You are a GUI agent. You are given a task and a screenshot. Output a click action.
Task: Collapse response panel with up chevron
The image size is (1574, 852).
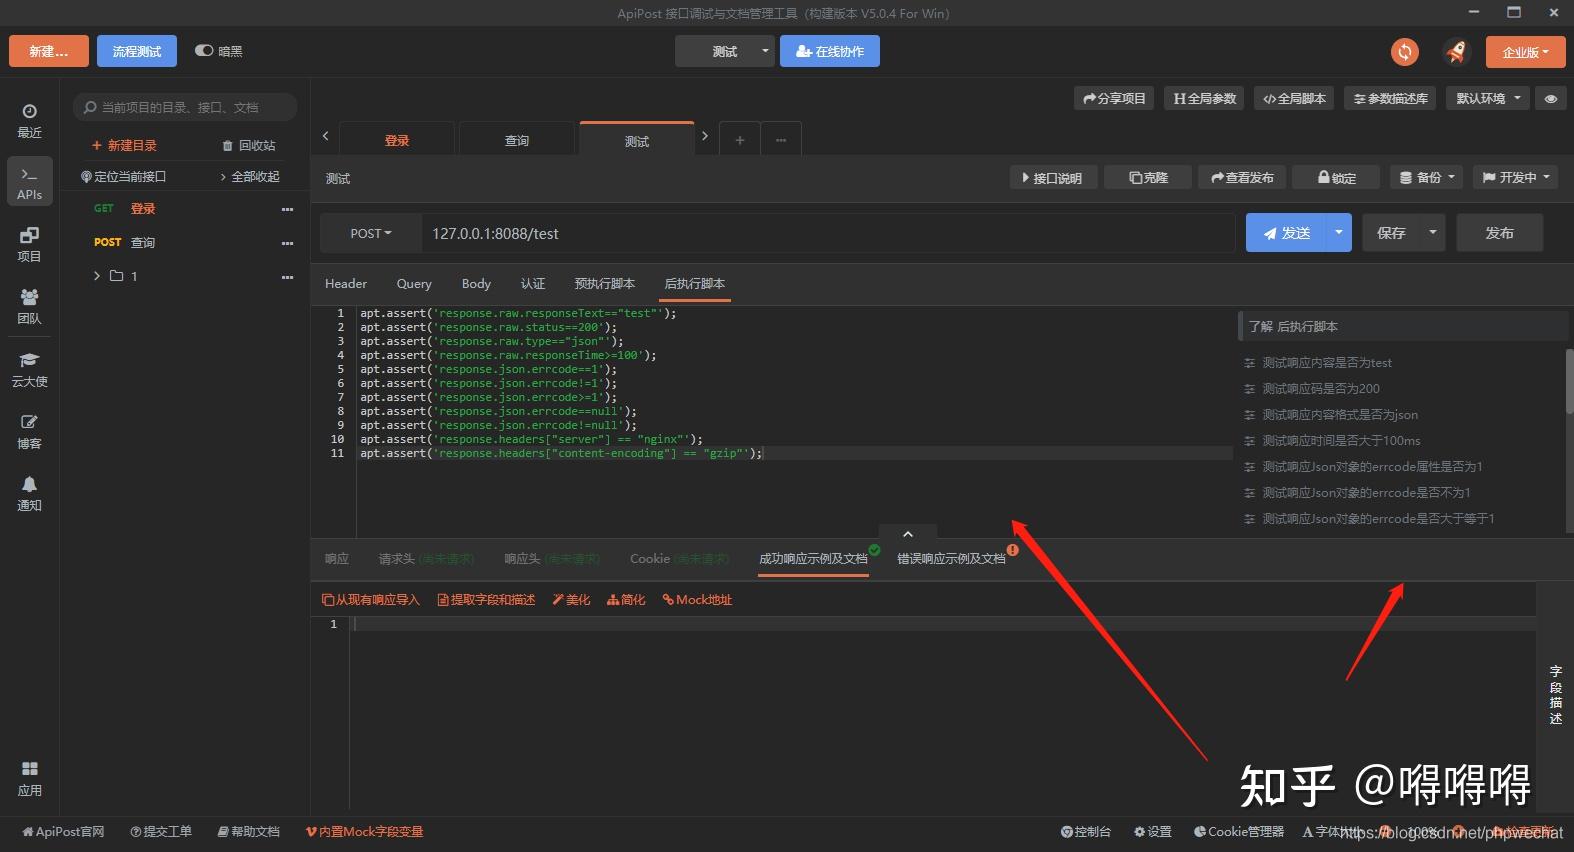908,534
